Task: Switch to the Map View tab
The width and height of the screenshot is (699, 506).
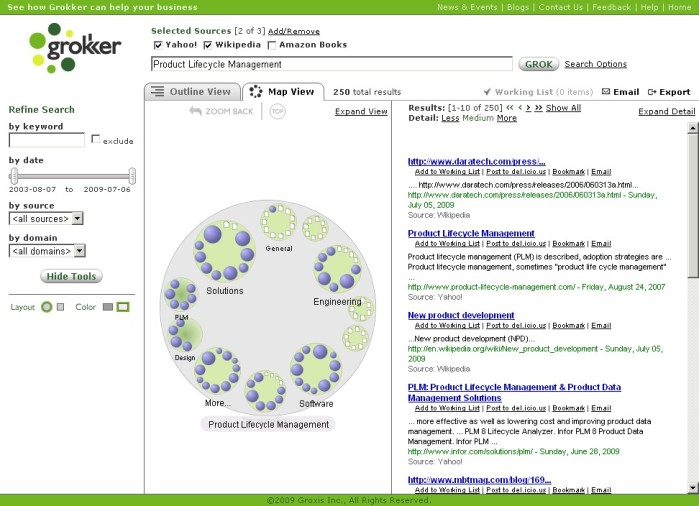Action: click(x=283, y=92)
